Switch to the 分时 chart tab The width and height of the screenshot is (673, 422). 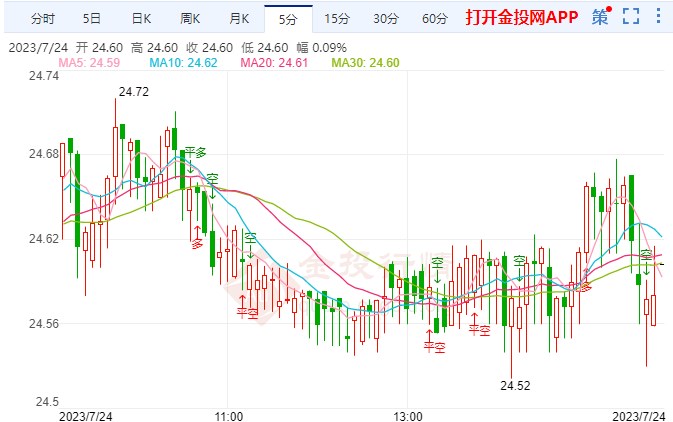point(42,18)
